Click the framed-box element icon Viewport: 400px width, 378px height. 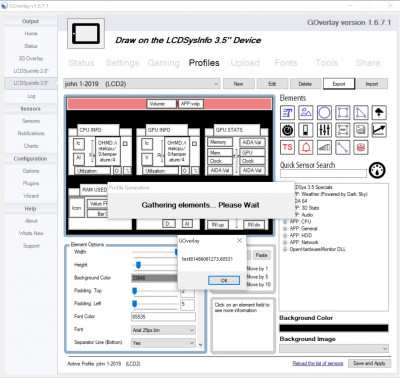tap(343, 130)
